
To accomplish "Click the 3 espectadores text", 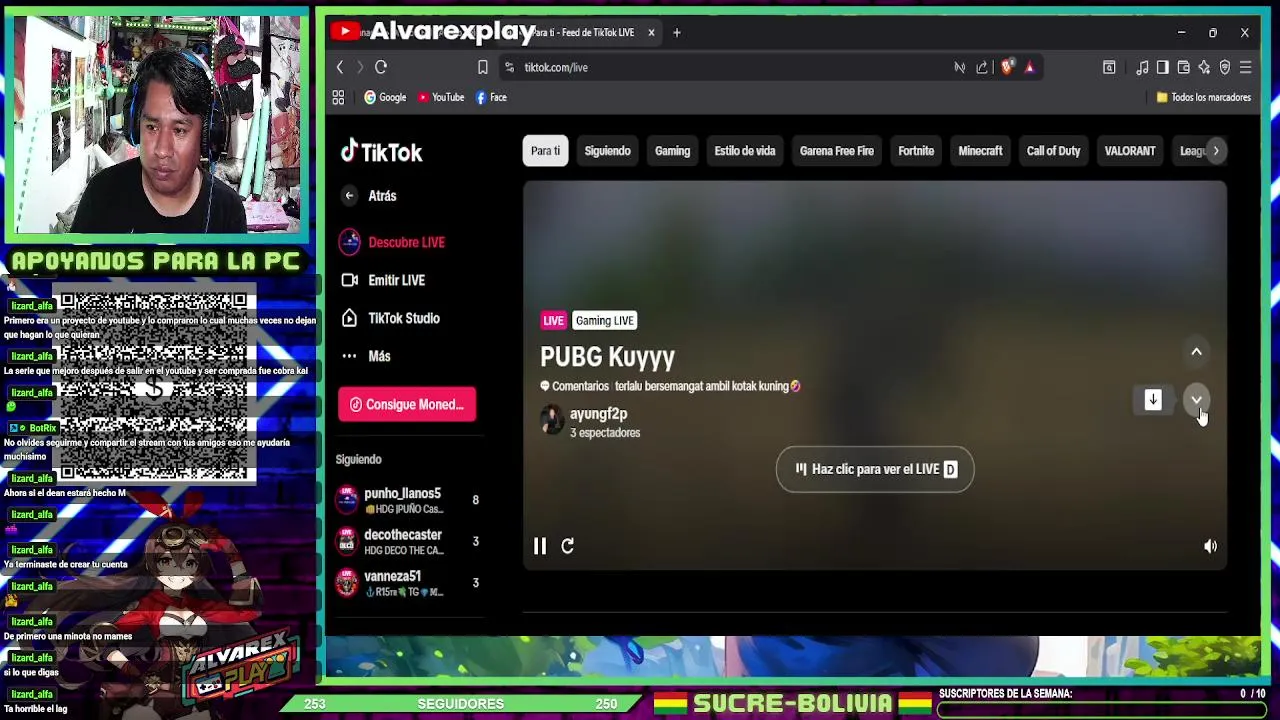I will tap(604, 433).
